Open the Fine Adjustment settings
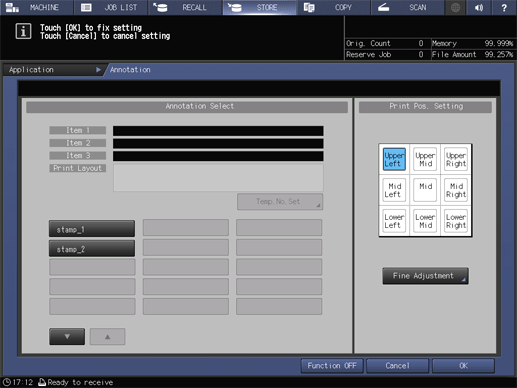The image size is (517, 388). tap(425, 276)
